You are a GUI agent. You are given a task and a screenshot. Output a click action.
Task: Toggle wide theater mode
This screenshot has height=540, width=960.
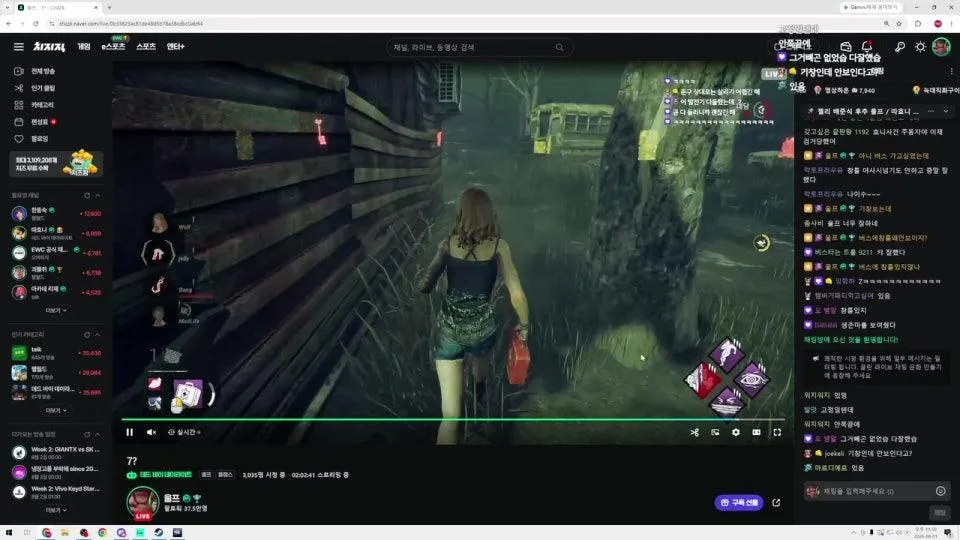(x=757, y=432)
